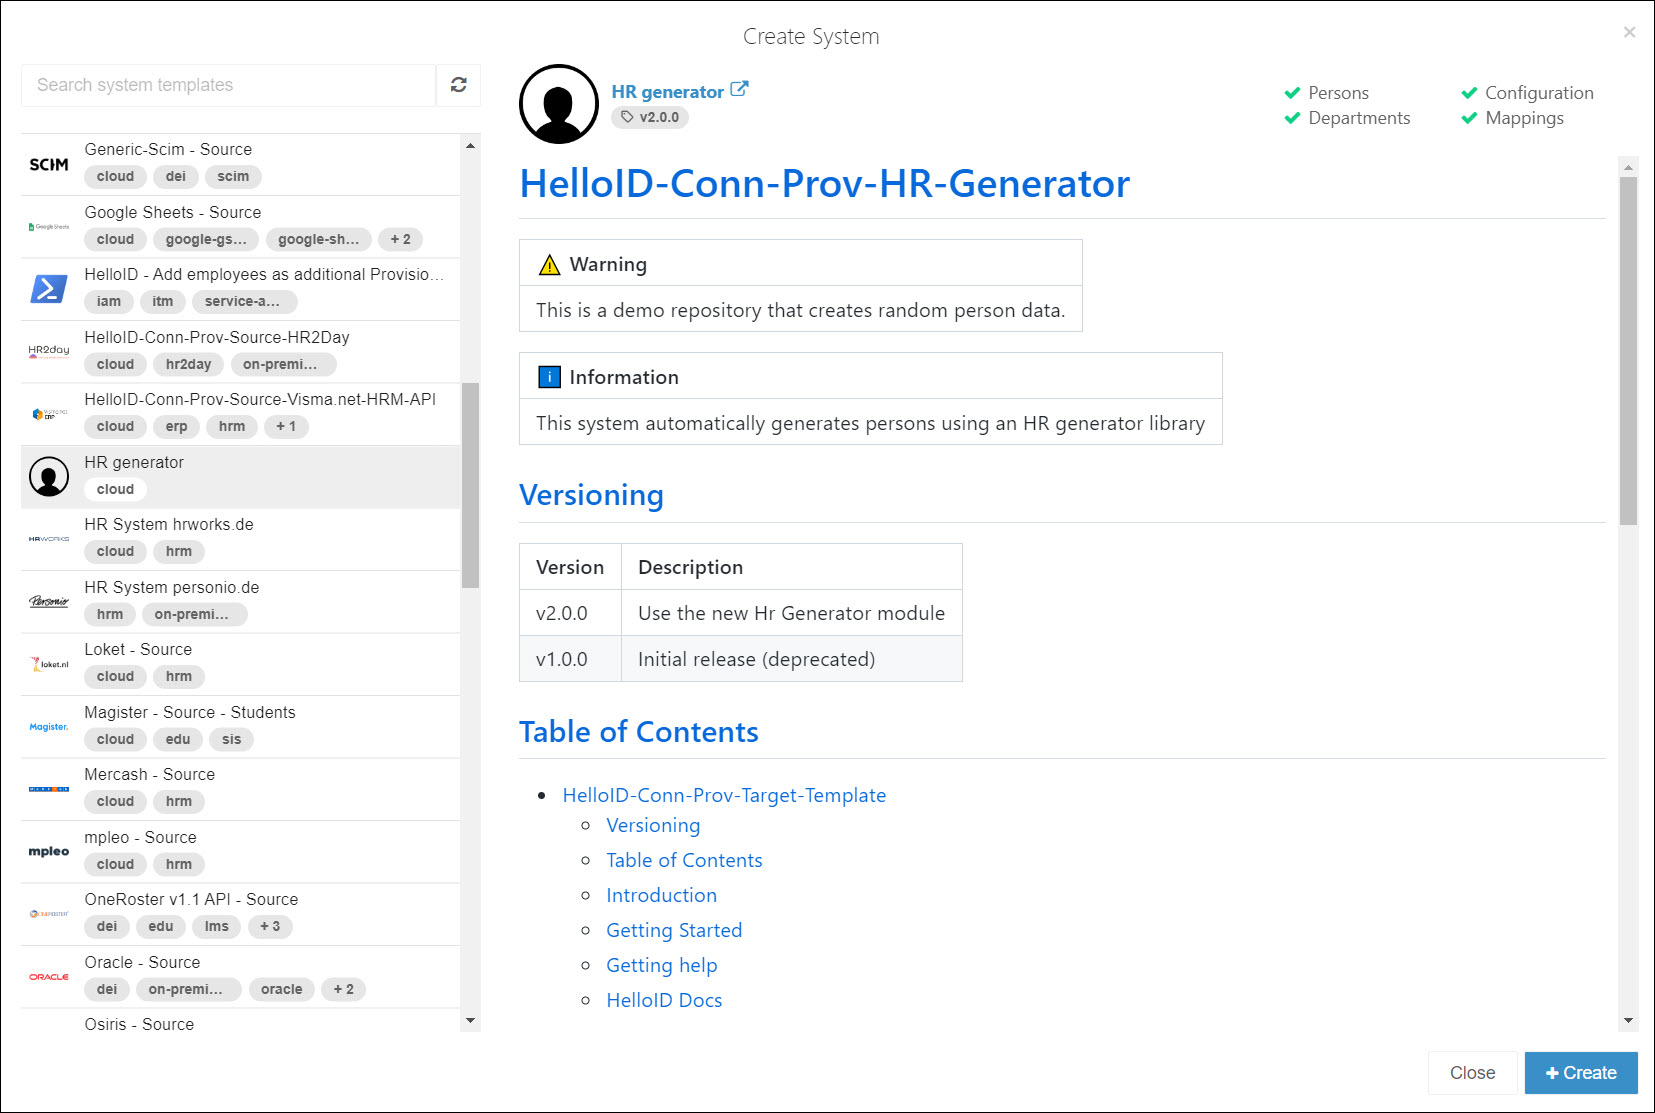Click the Departments green checkmark
The width and height of the screenshot is (1655, 1113).
(1292, 118)
